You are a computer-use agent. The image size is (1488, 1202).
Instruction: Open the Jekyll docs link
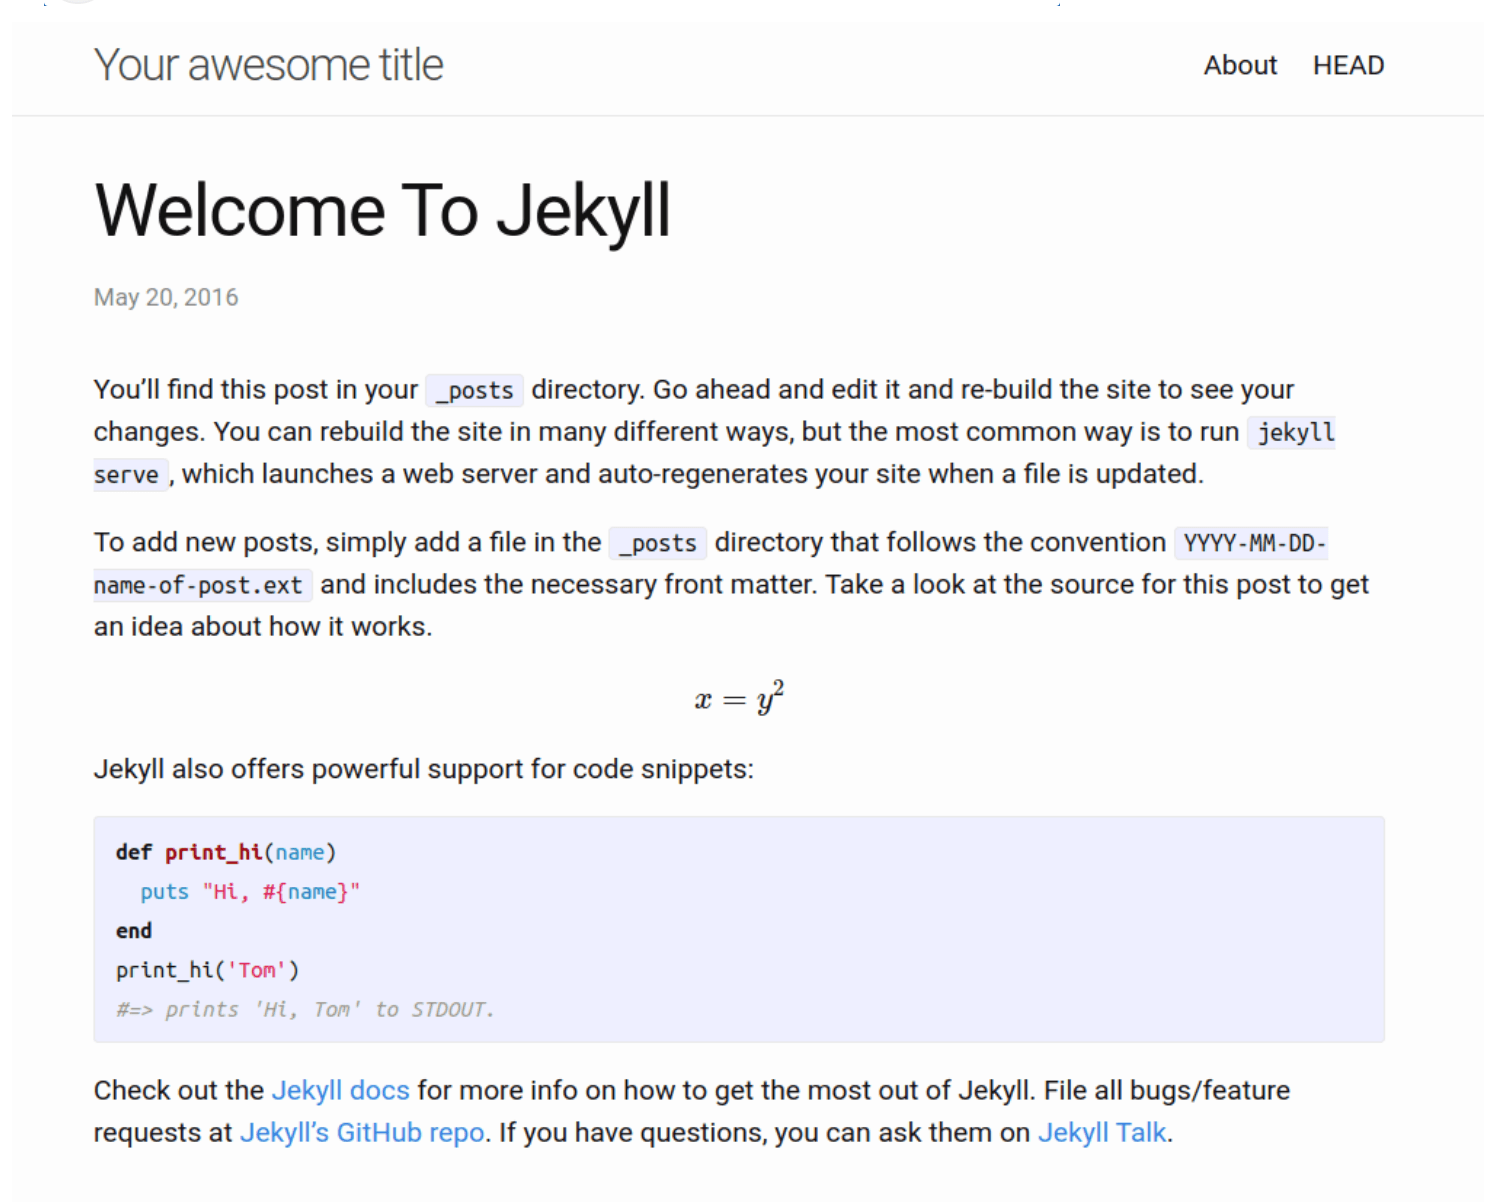click(x=340, y=1090)
